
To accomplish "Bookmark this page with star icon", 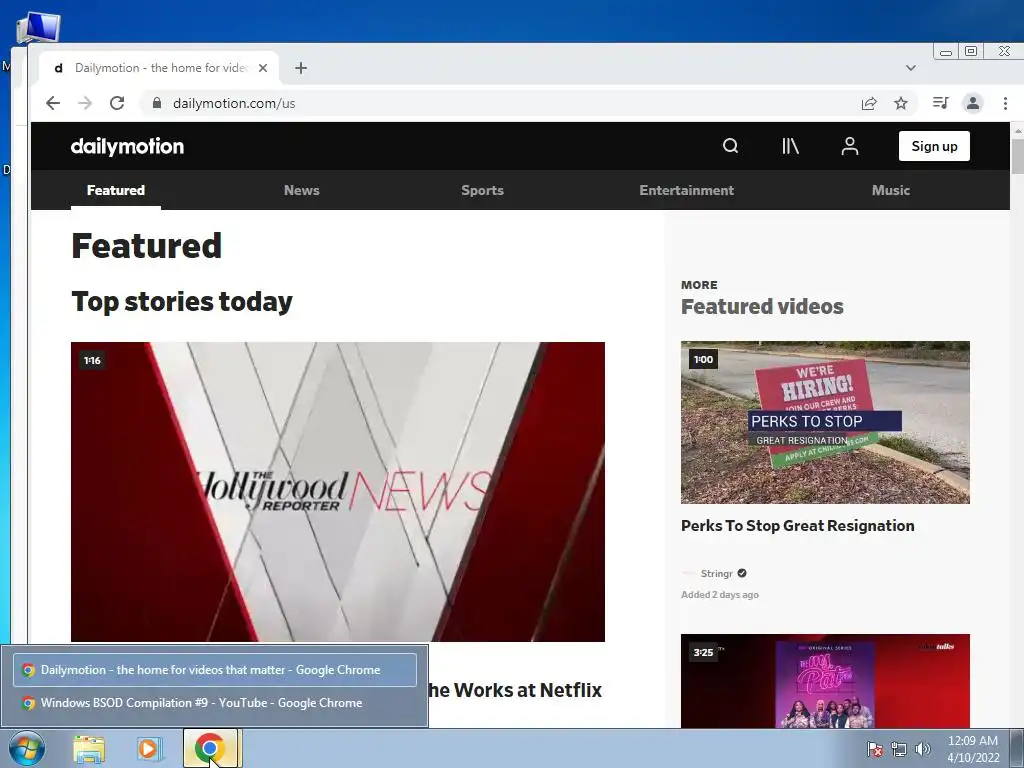I will click(901, 103).
